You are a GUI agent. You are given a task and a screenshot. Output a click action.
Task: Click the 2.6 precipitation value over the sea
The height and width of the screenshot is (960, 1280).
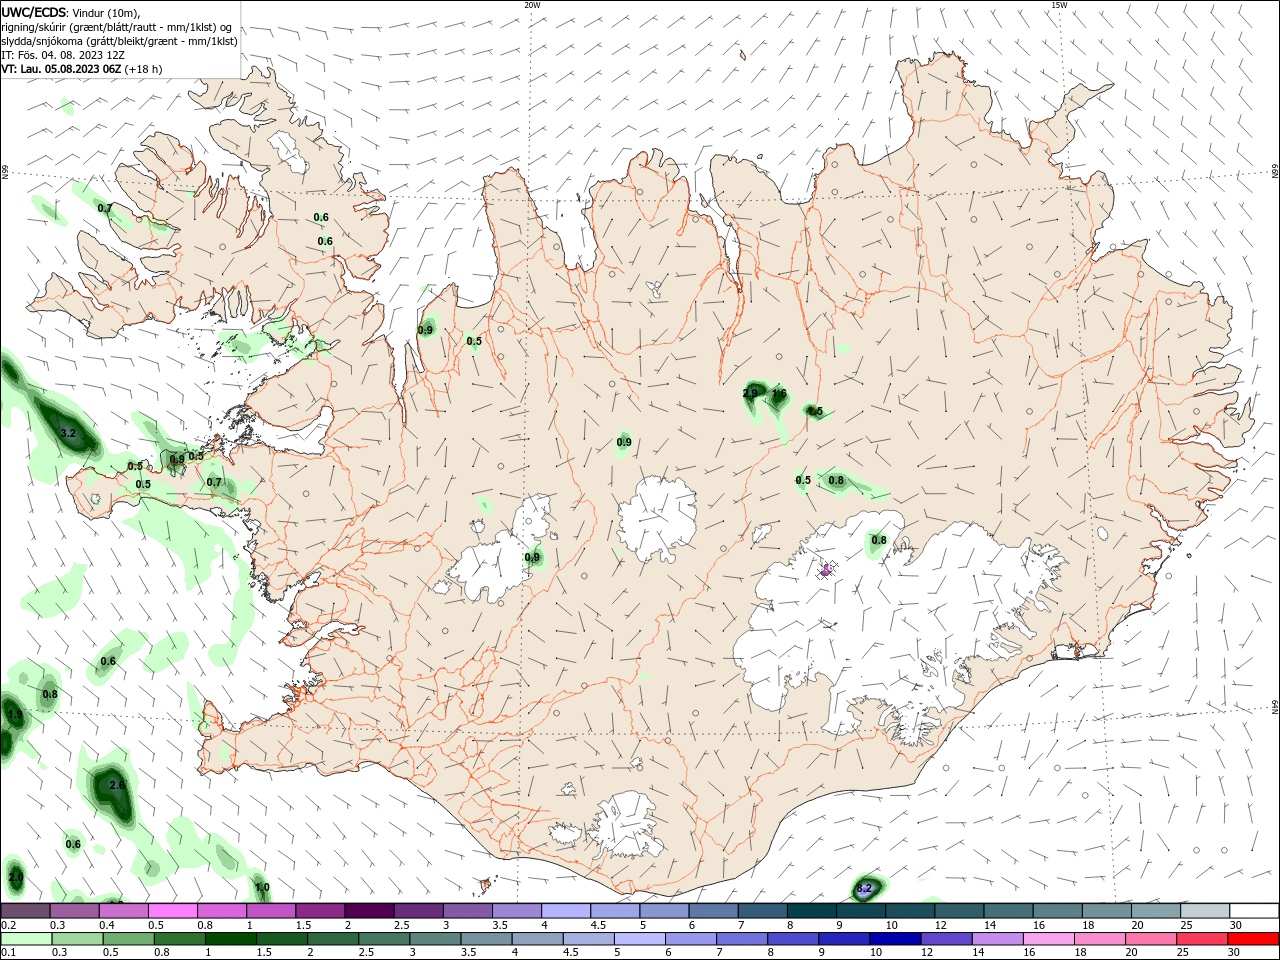(117, 786)
